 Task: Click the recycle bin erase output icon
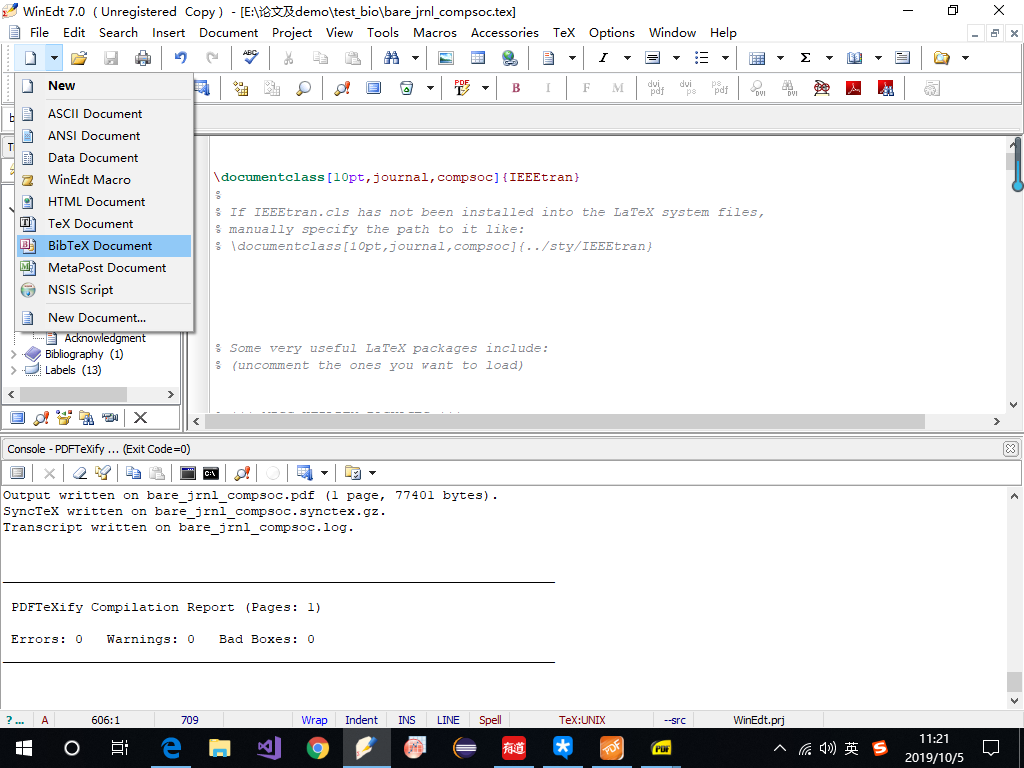tap(406, 88)
